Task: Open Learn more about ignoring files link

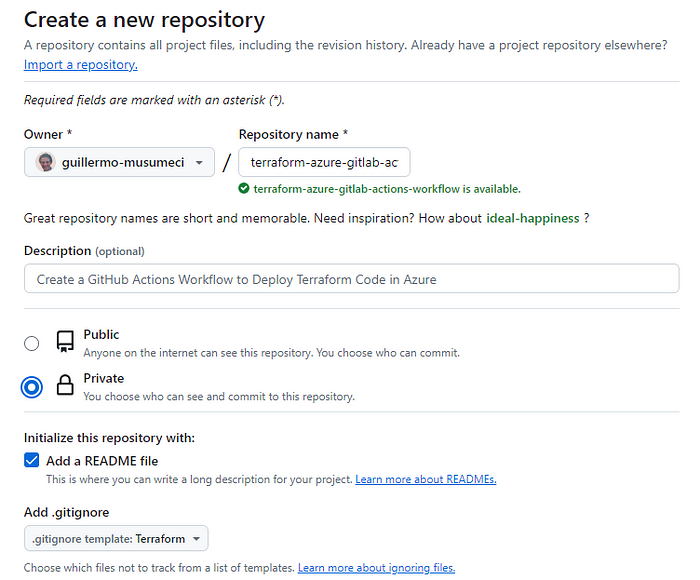Action: [x=376, y=567]
